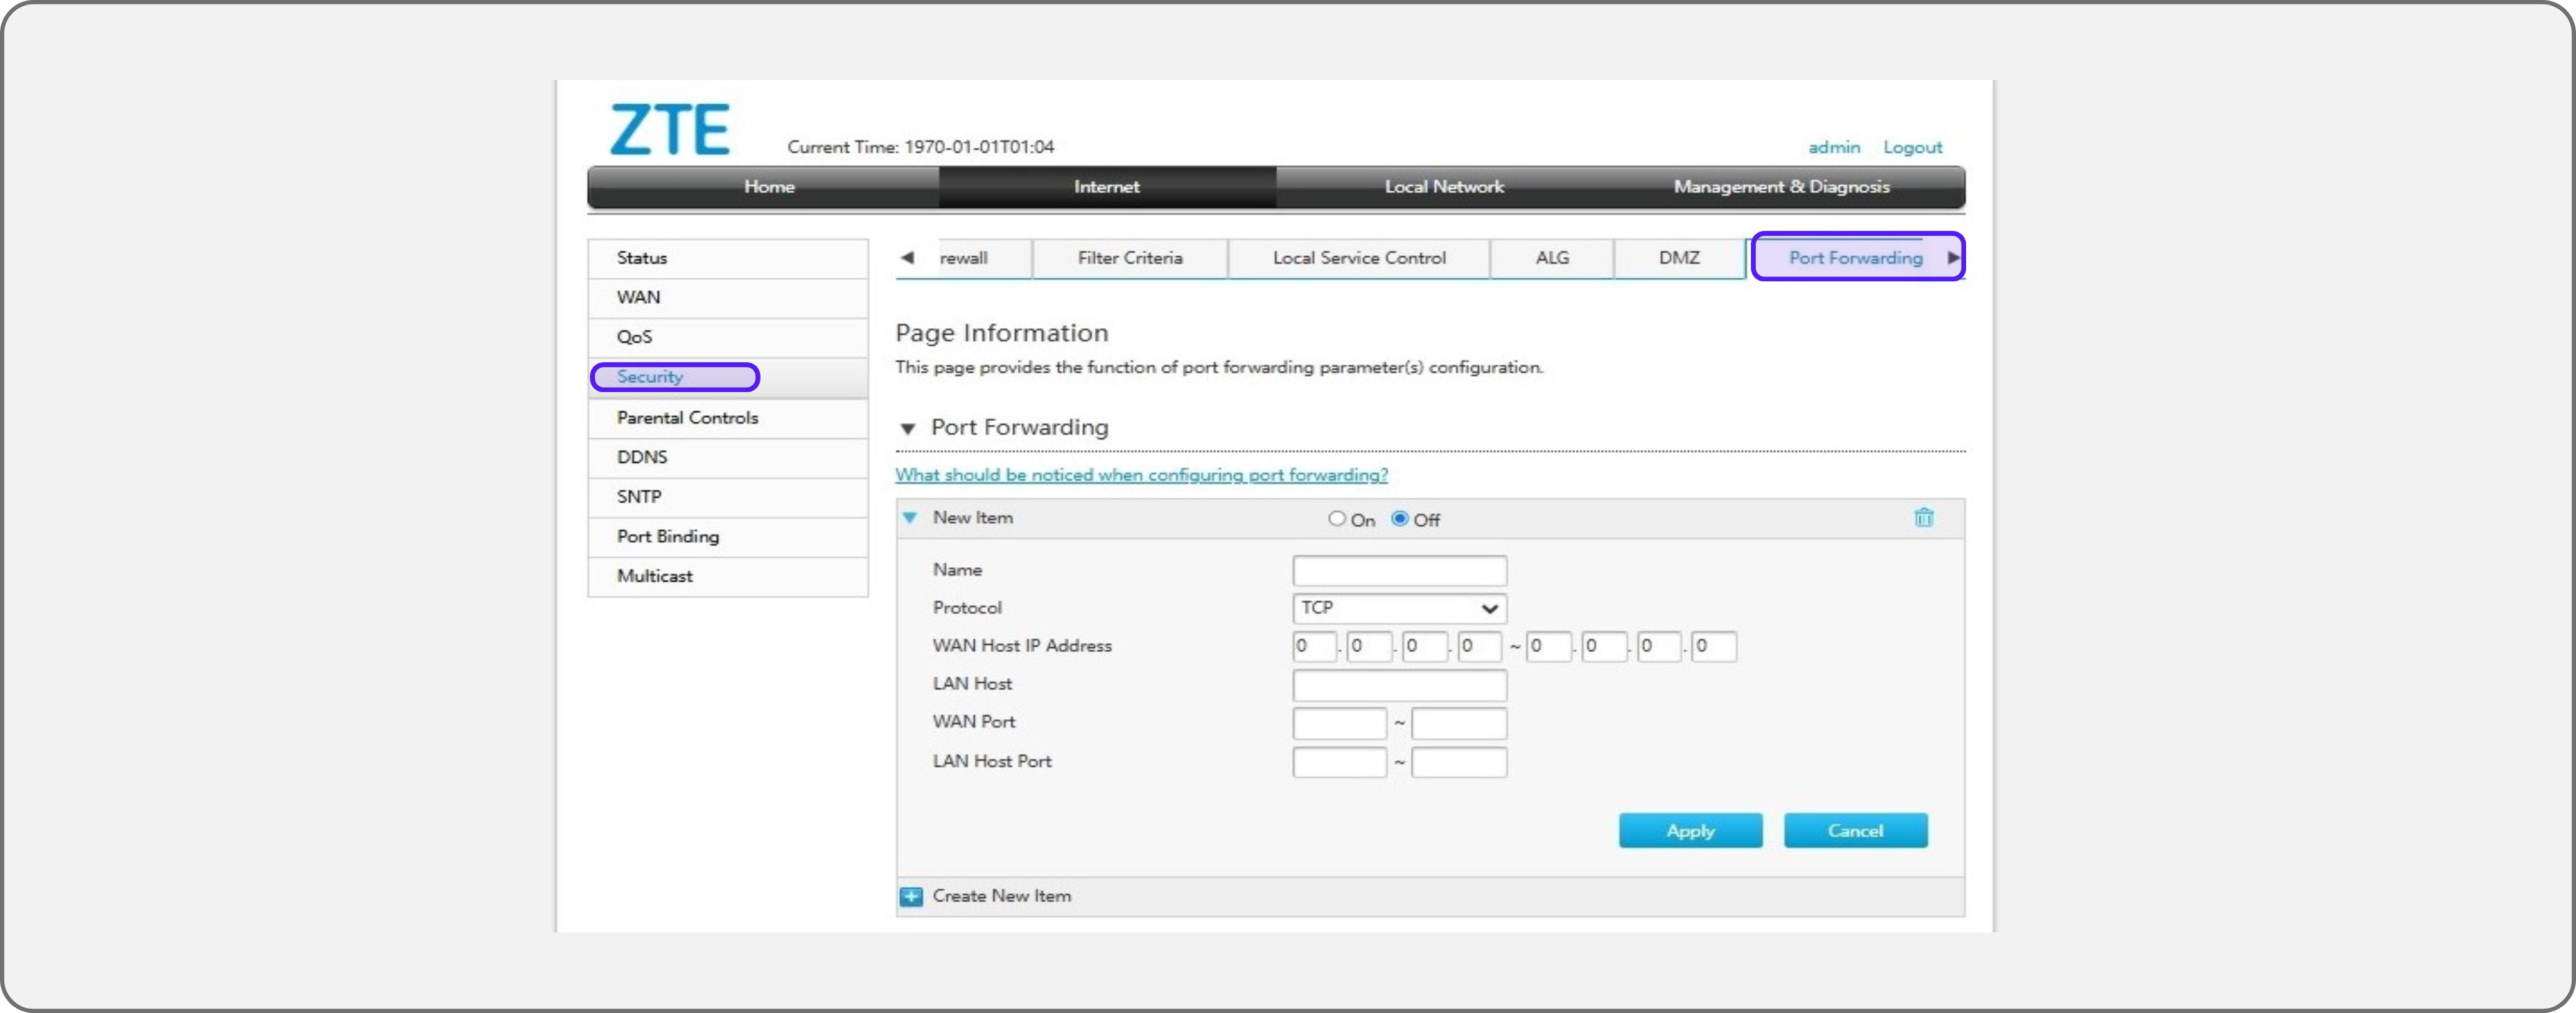Open the QoS sidebar item

click(x=728, y=338)
